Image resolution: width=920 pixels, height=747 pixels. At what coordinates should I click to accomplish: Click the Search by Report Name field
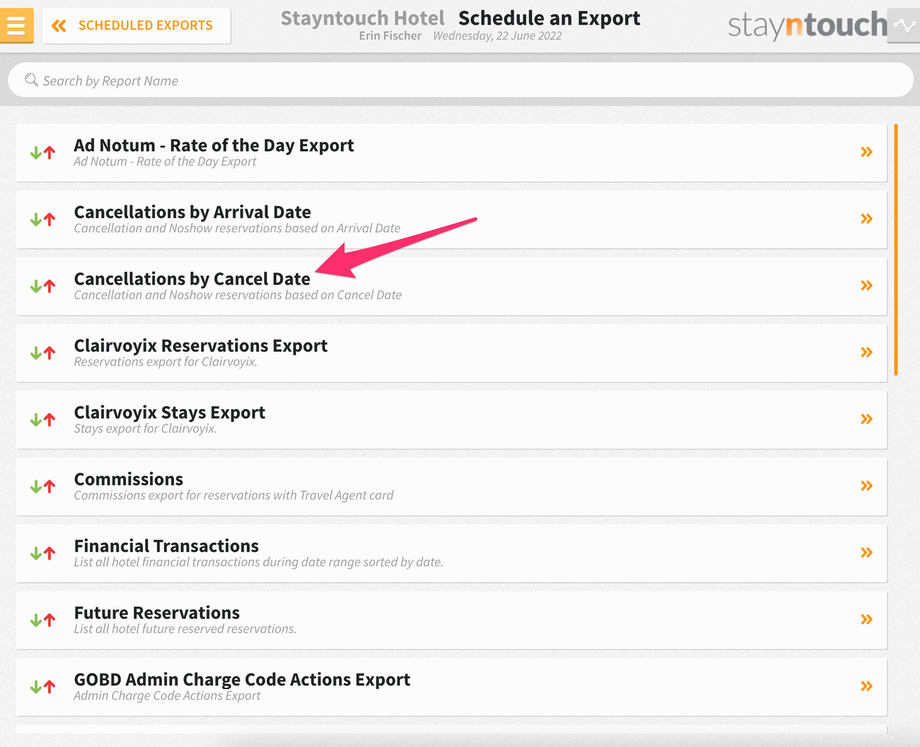point(460,80)
